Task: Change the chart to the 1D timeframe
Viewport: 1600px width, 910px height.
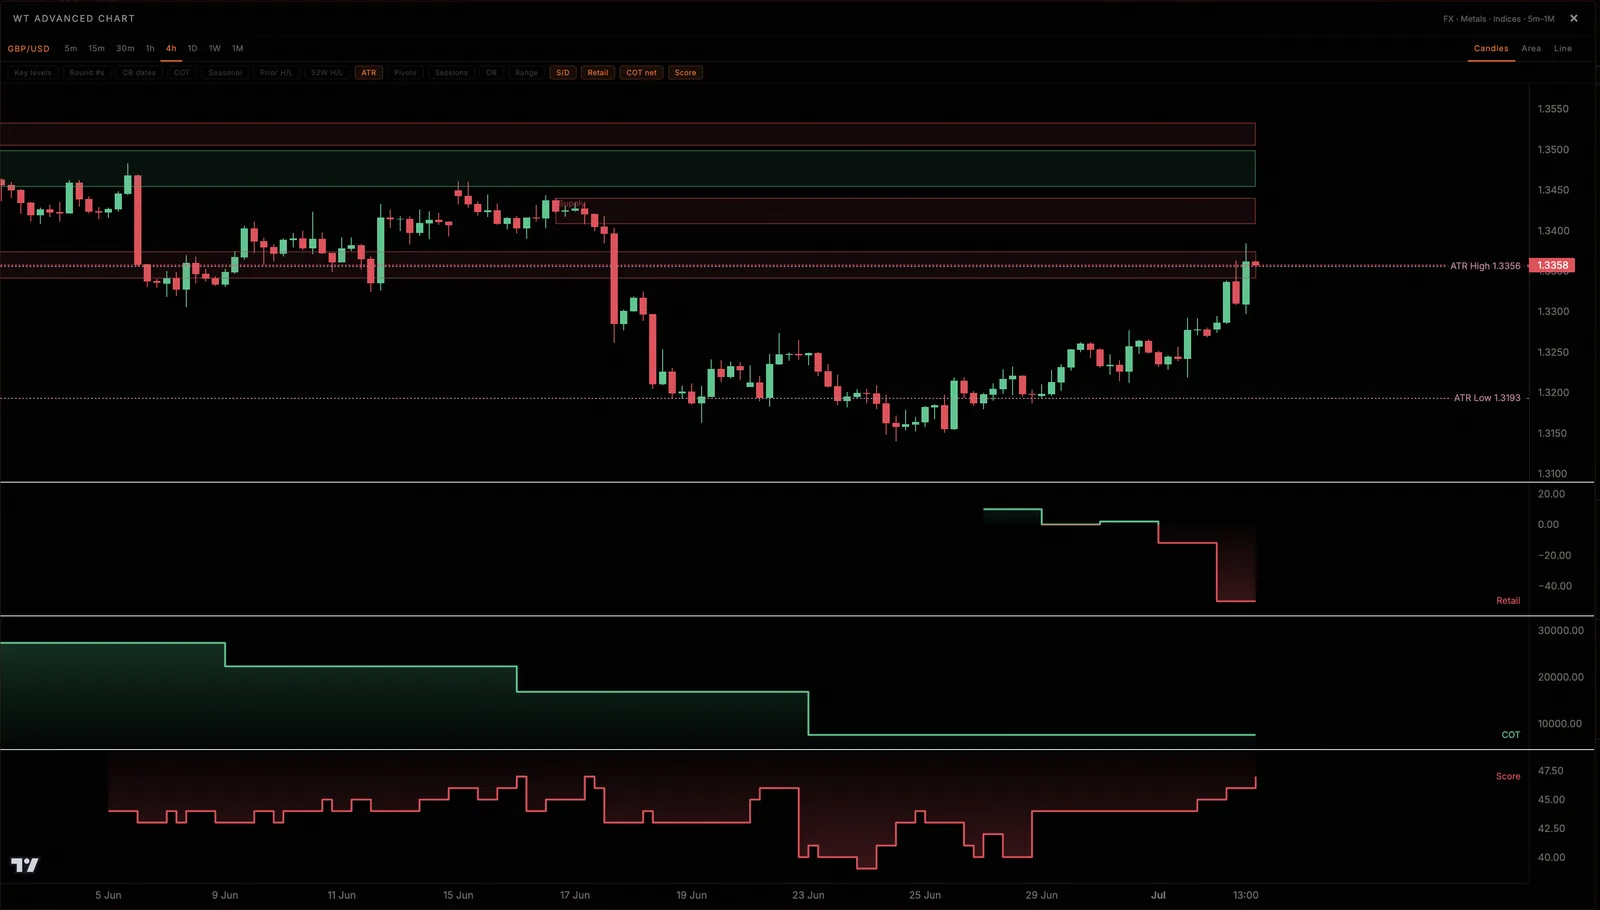Action: [x=192, y=48]
